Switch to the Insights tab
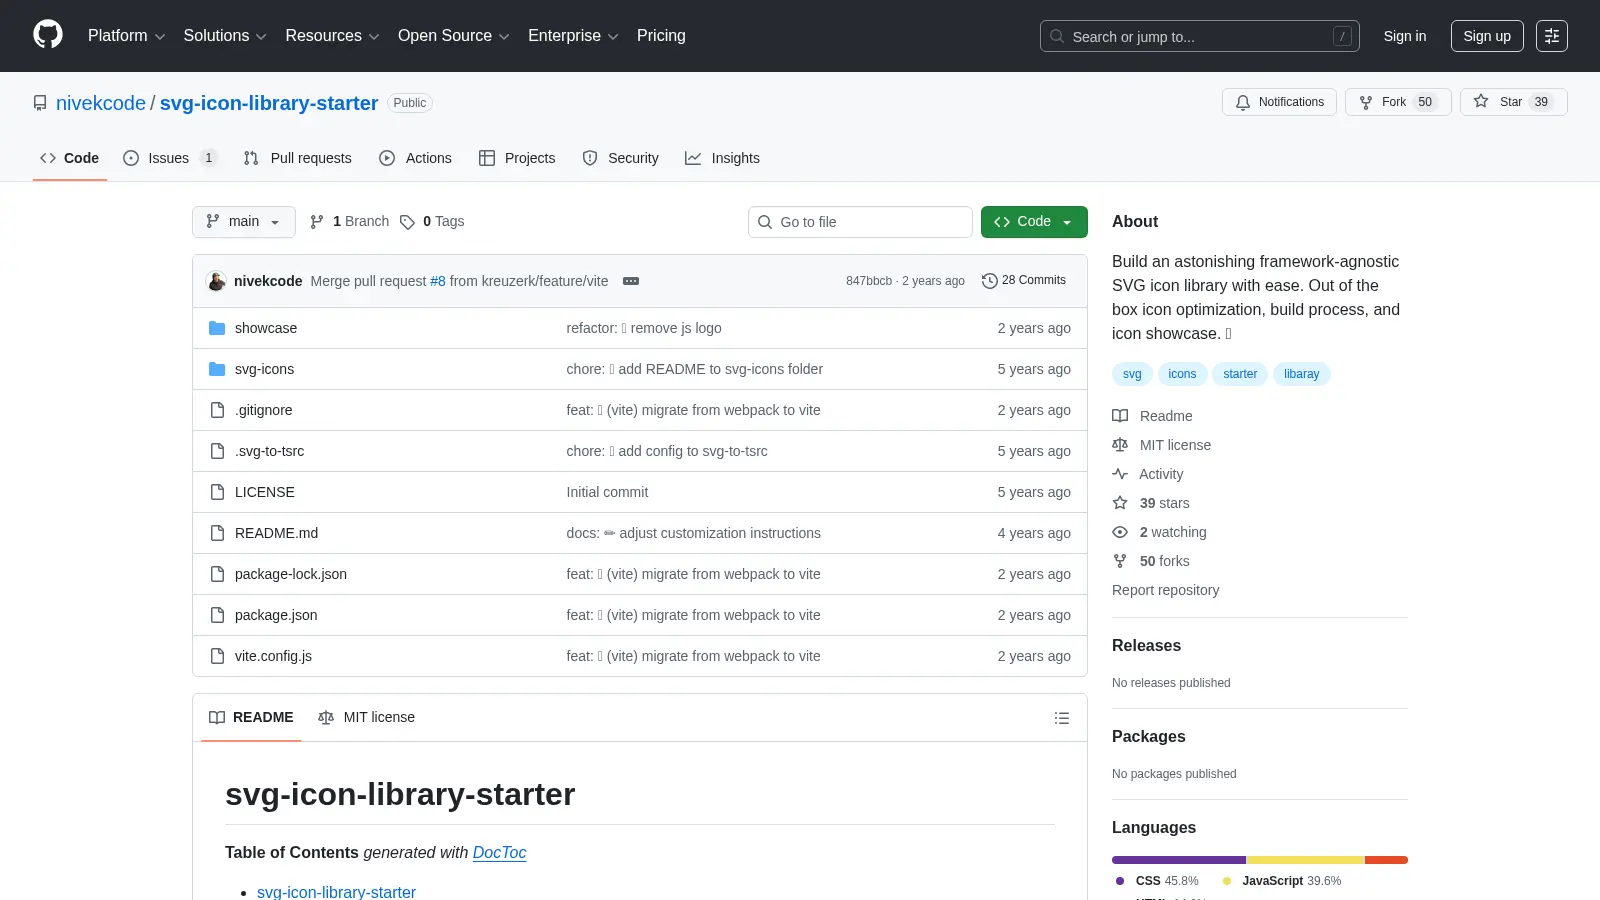 [722, 158]
